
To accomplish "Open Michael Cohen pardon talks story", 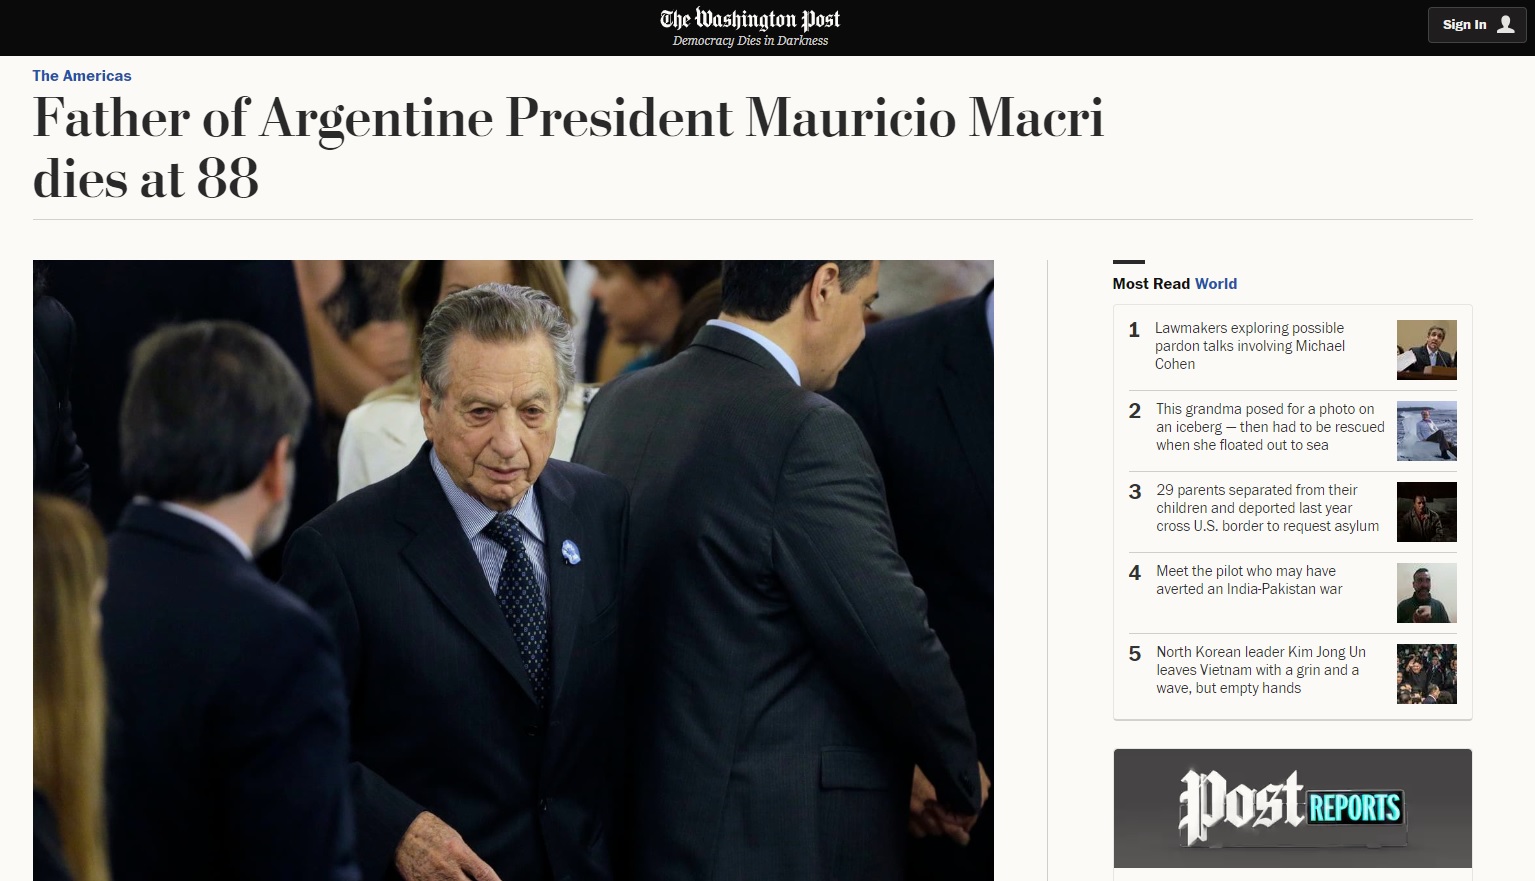I will [1250, 346].
